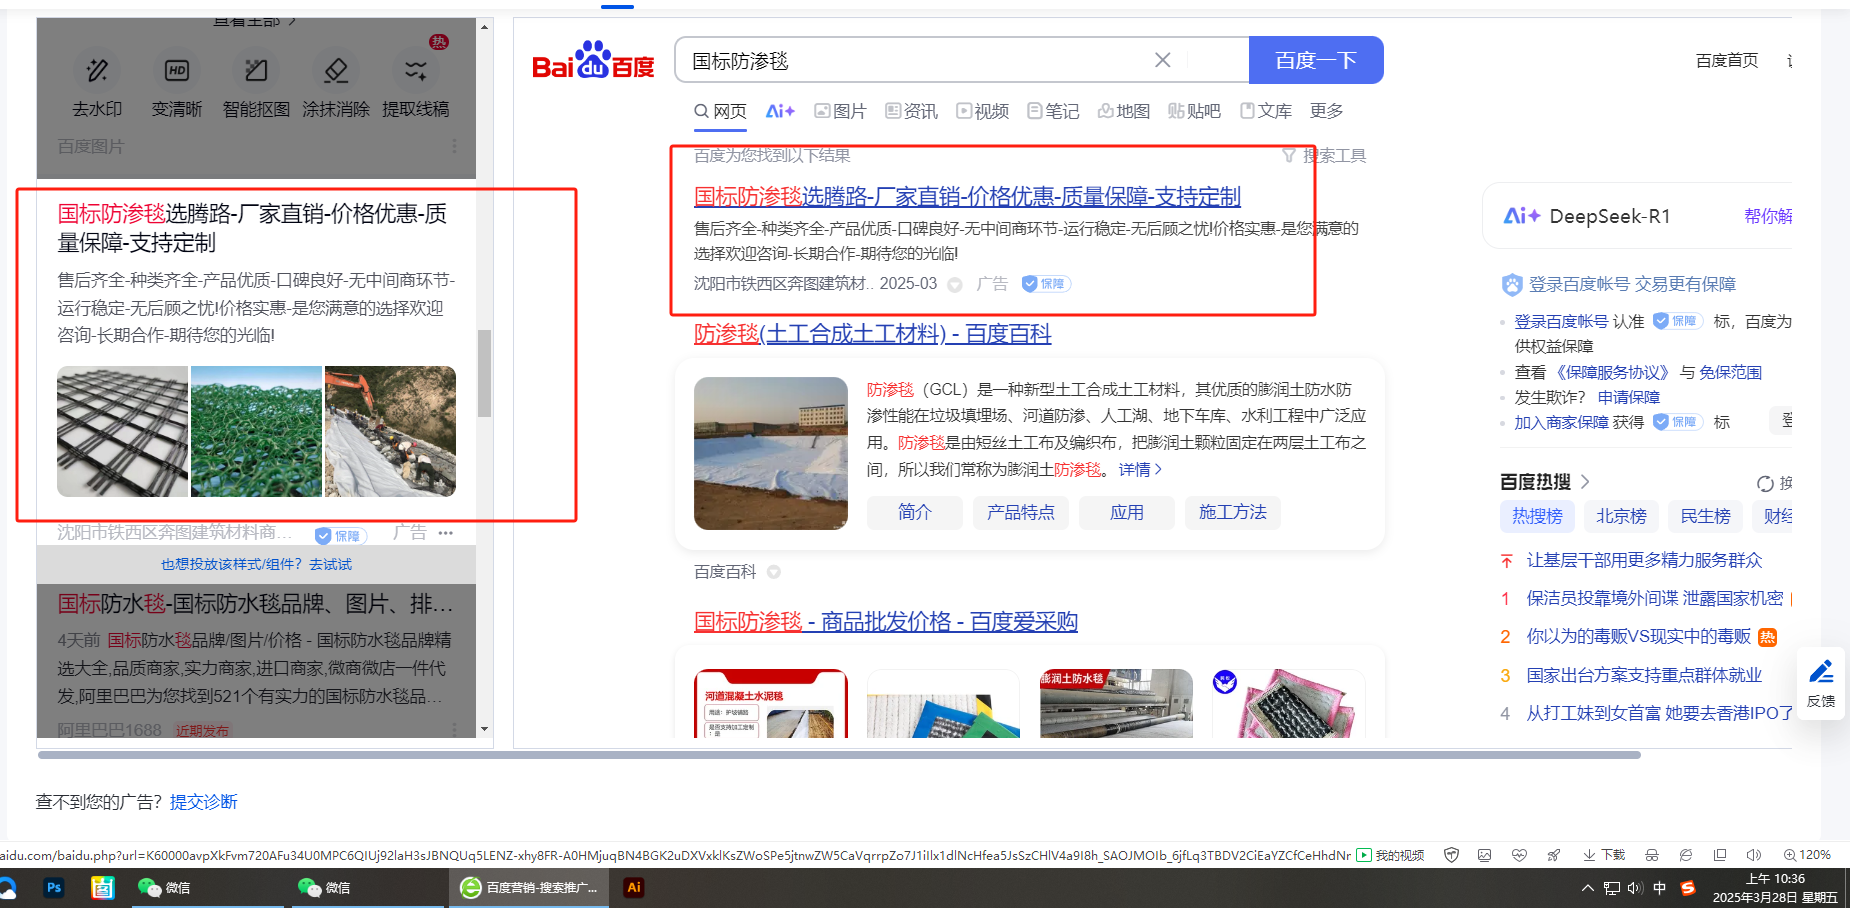Open the 免保范围 link
This screenshot has width=1850, height=908.
[x=1730, y=372]
